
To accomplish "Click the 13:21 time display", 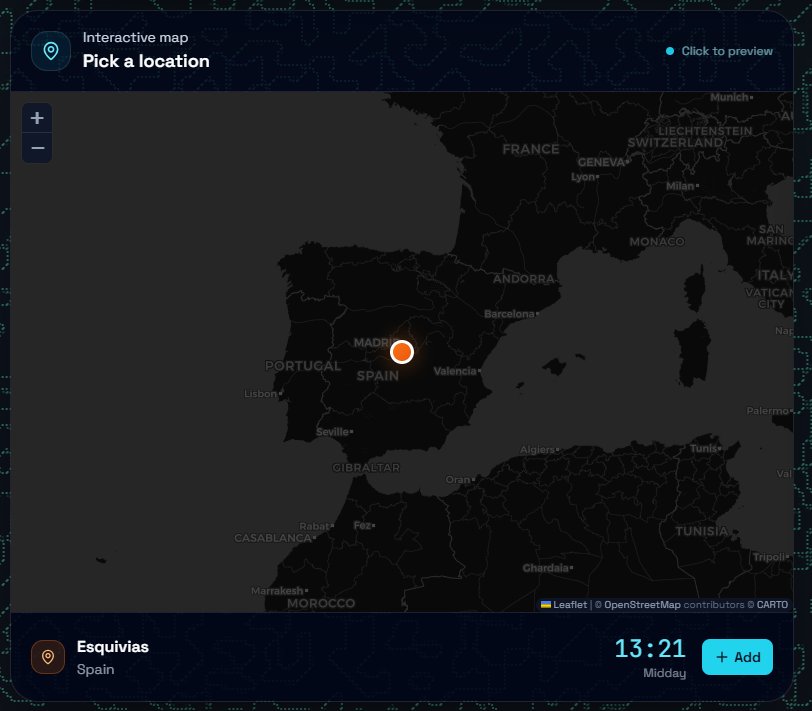I will 650,648.
